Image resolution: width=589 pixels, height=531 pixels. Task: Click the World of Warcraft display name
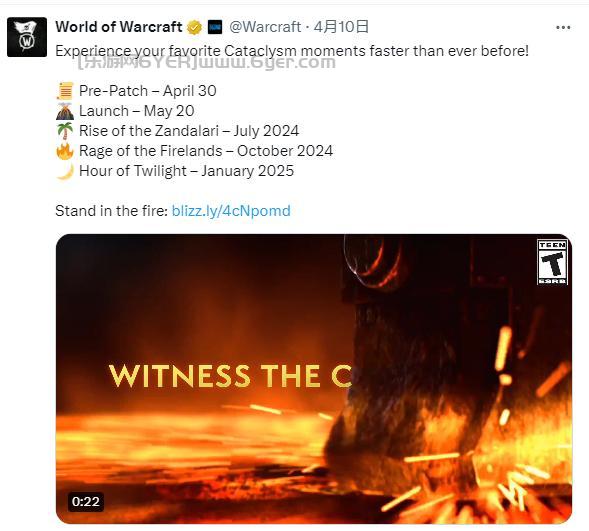(119, 27)
